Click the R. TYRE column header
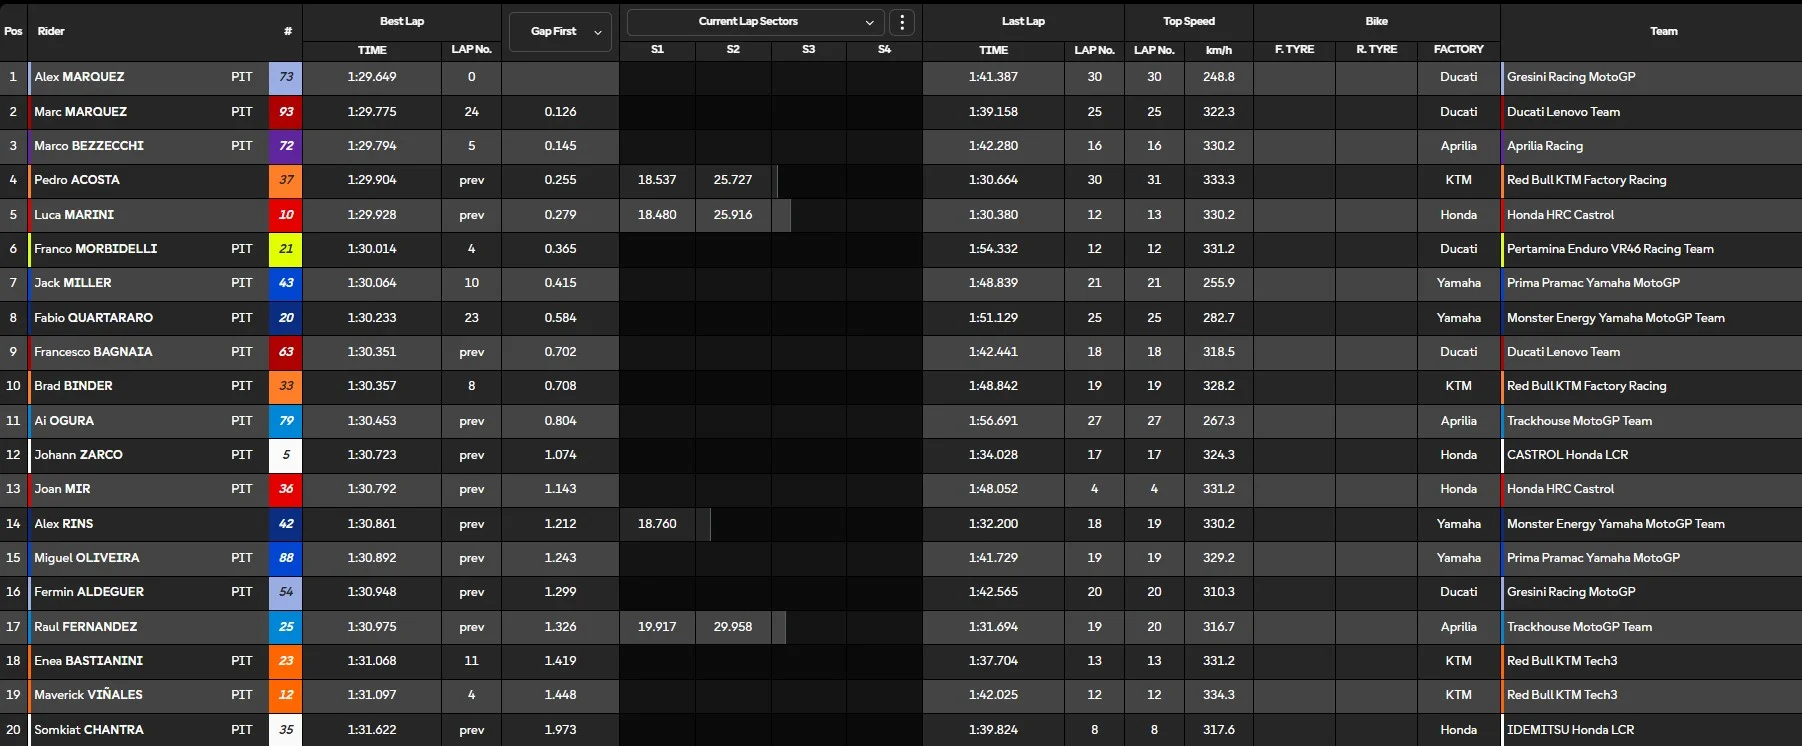Screen dimensions: 1802x746 1376,49
